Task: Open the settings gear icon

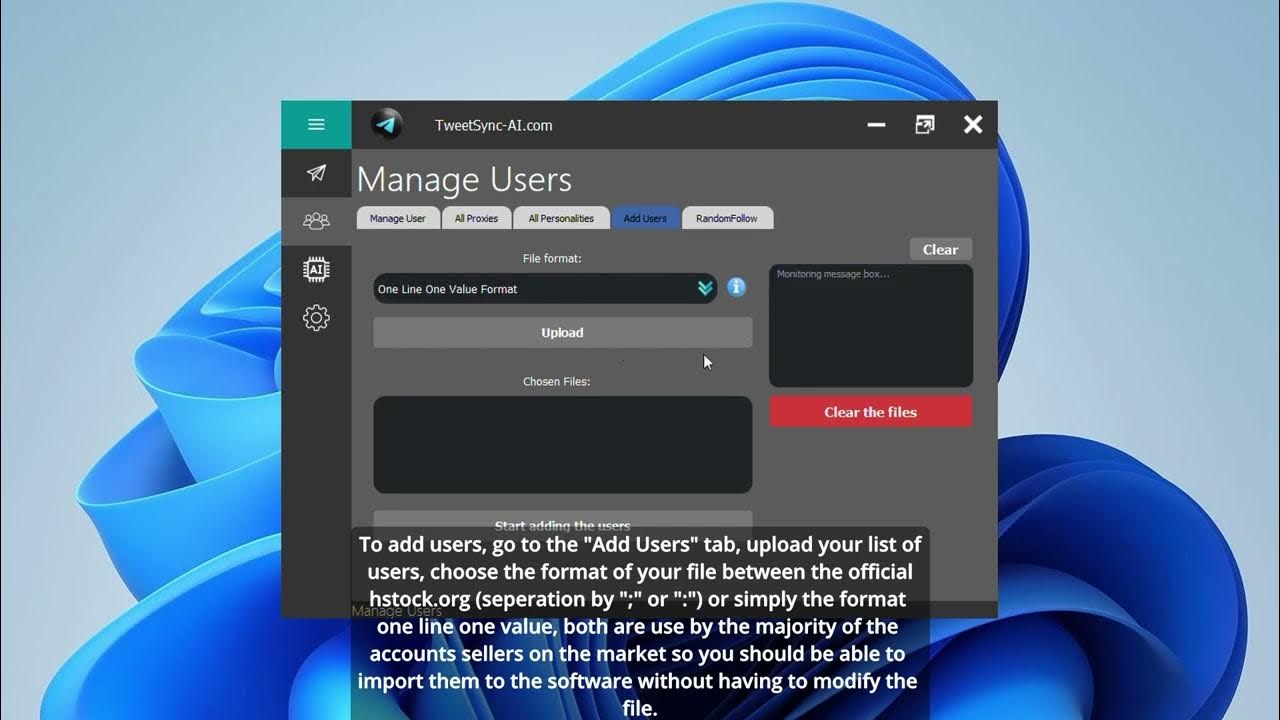Action: coord(315,317)
